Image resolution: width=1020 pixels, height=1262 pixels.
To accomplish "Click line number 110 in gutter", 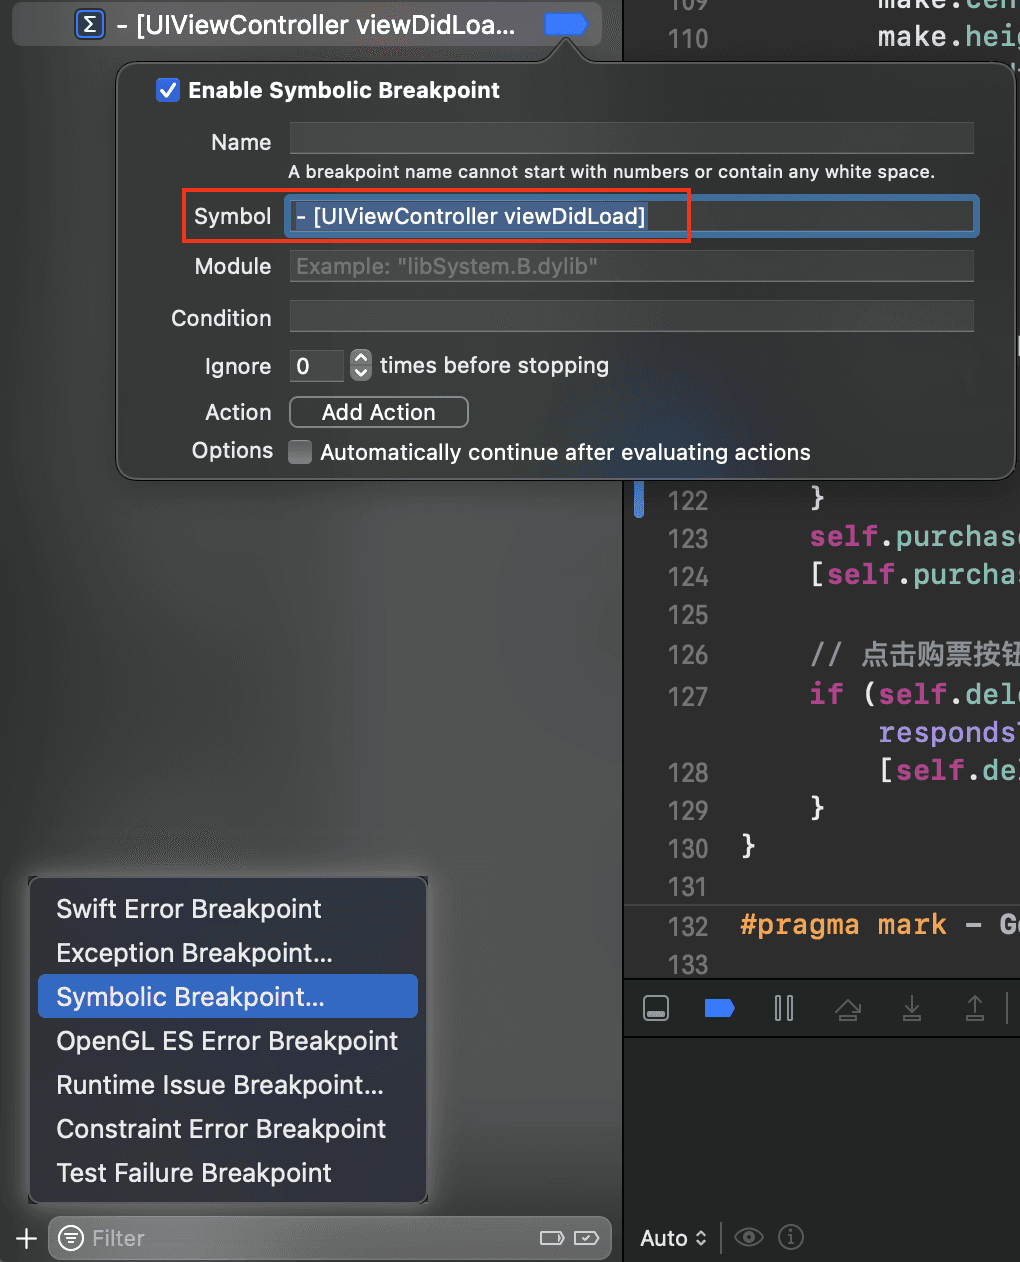I will (688, 39).
